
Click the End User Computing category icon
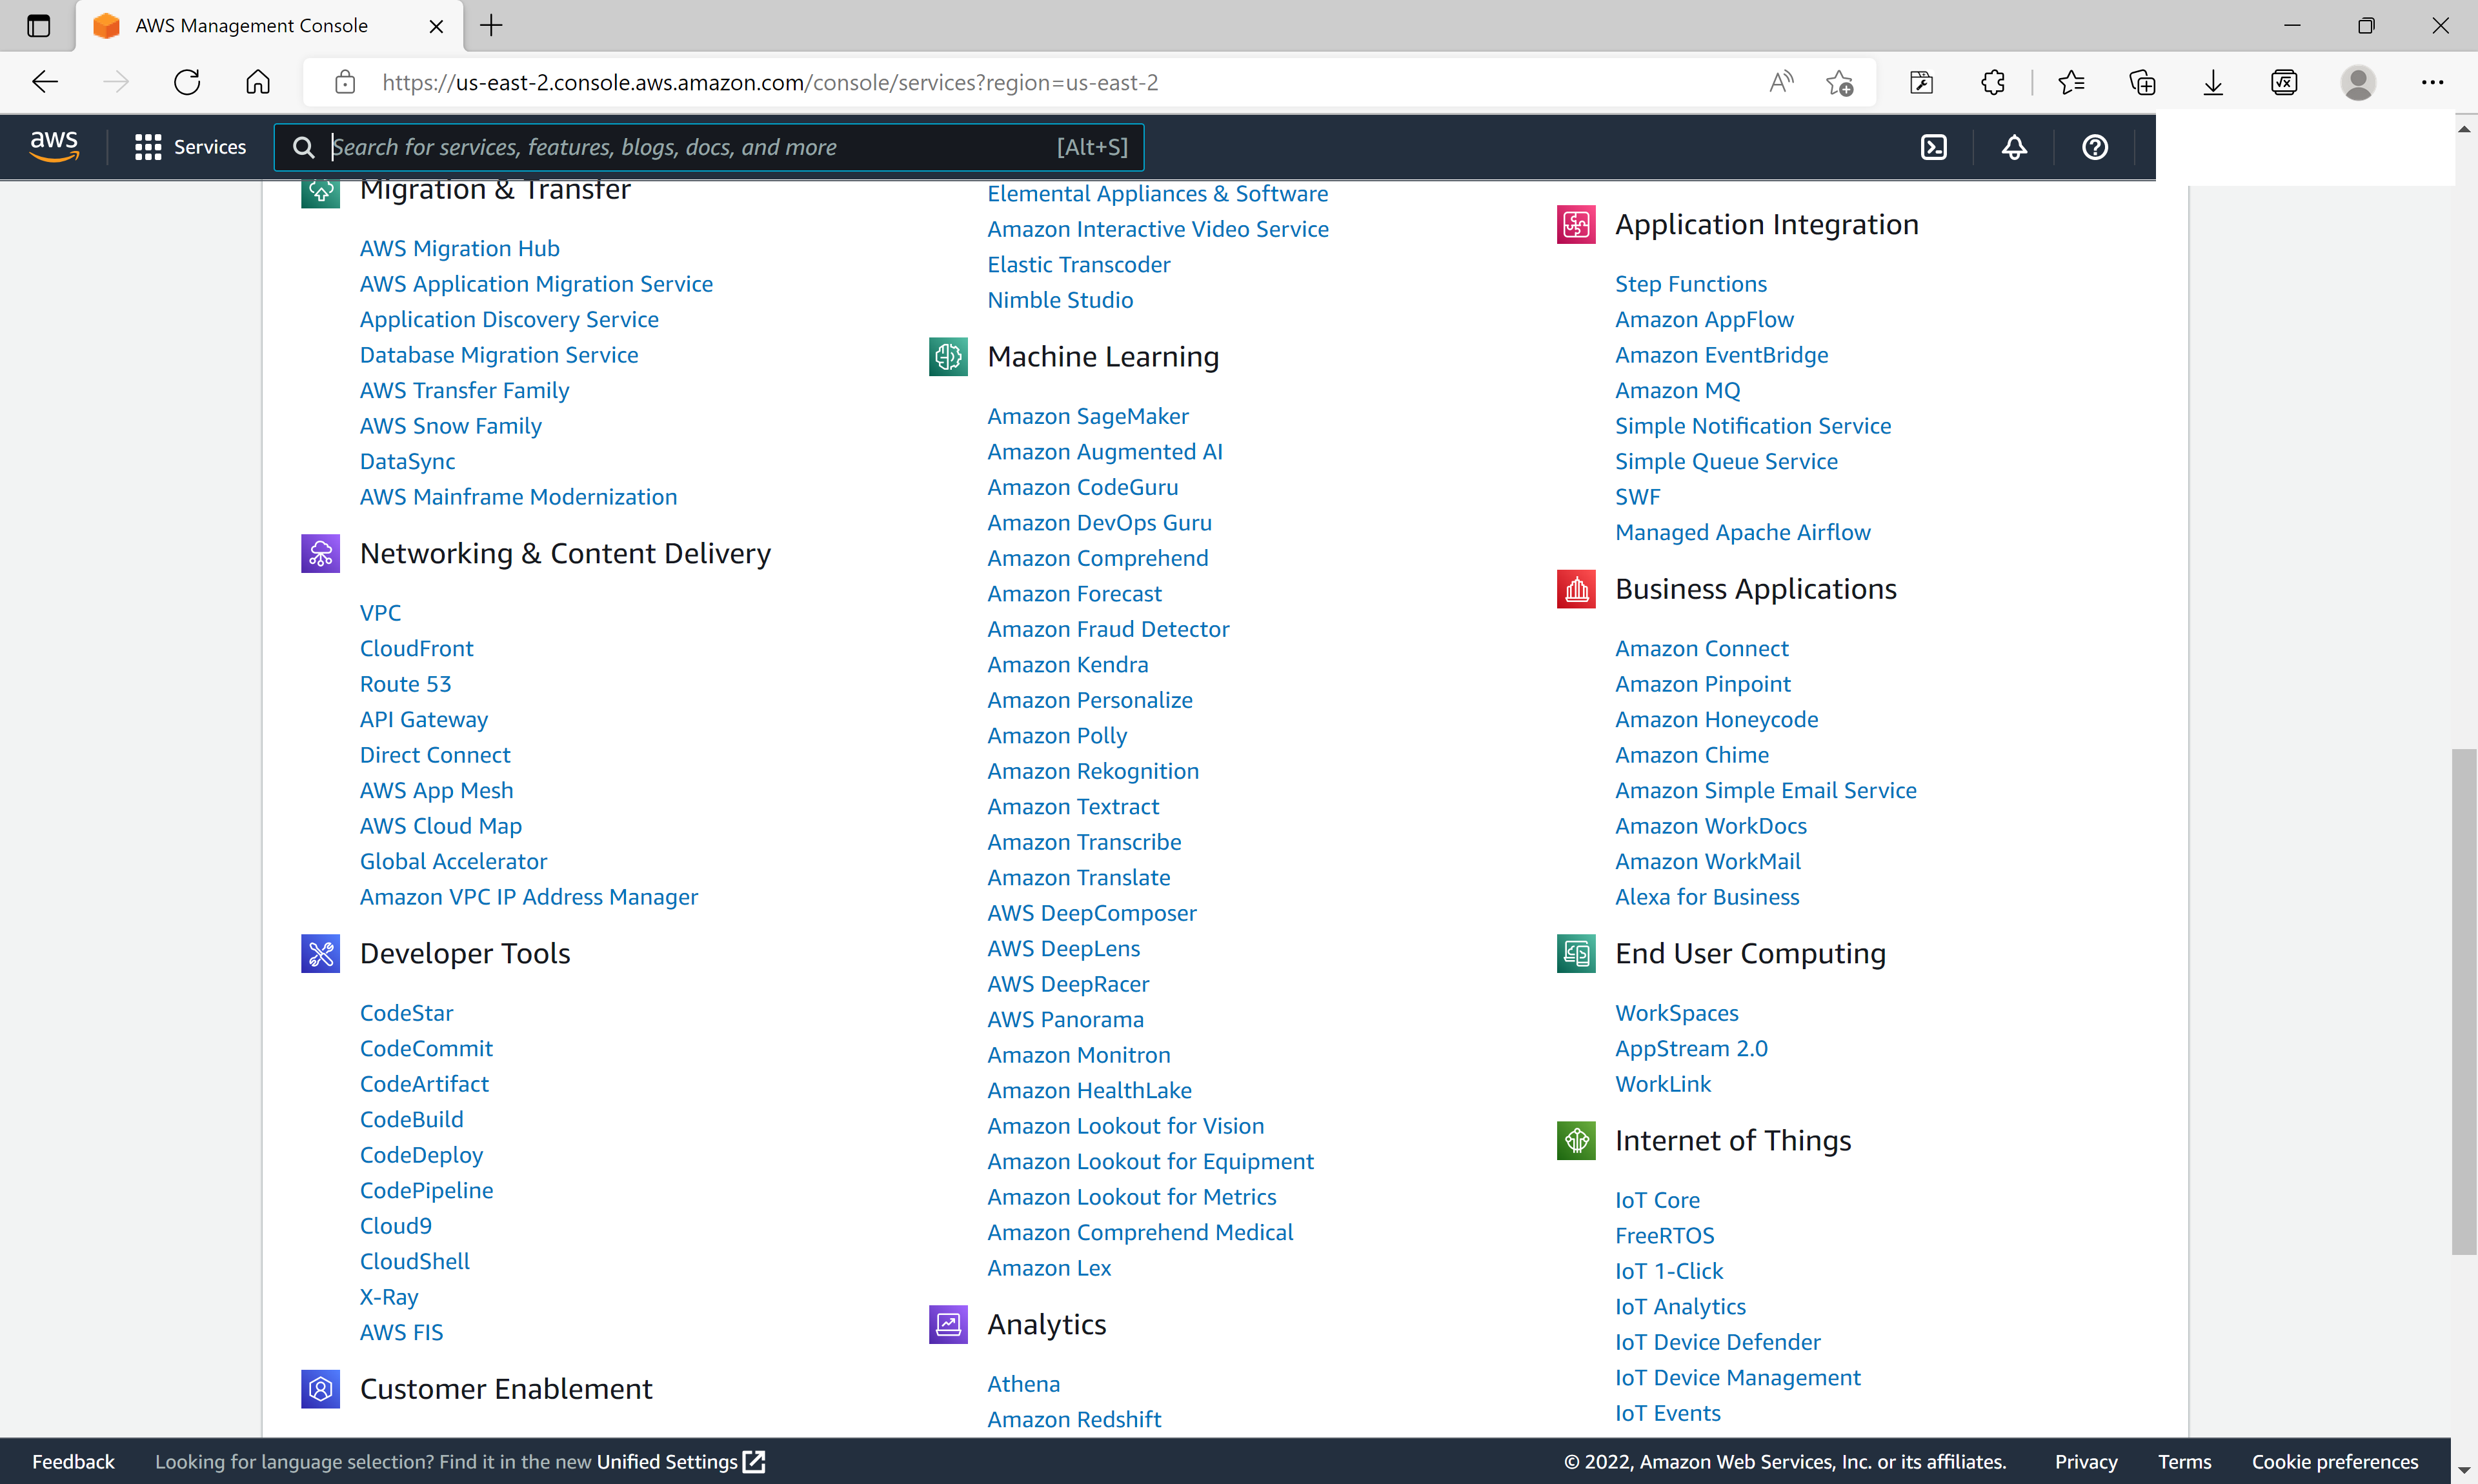tap(1576, 953)
